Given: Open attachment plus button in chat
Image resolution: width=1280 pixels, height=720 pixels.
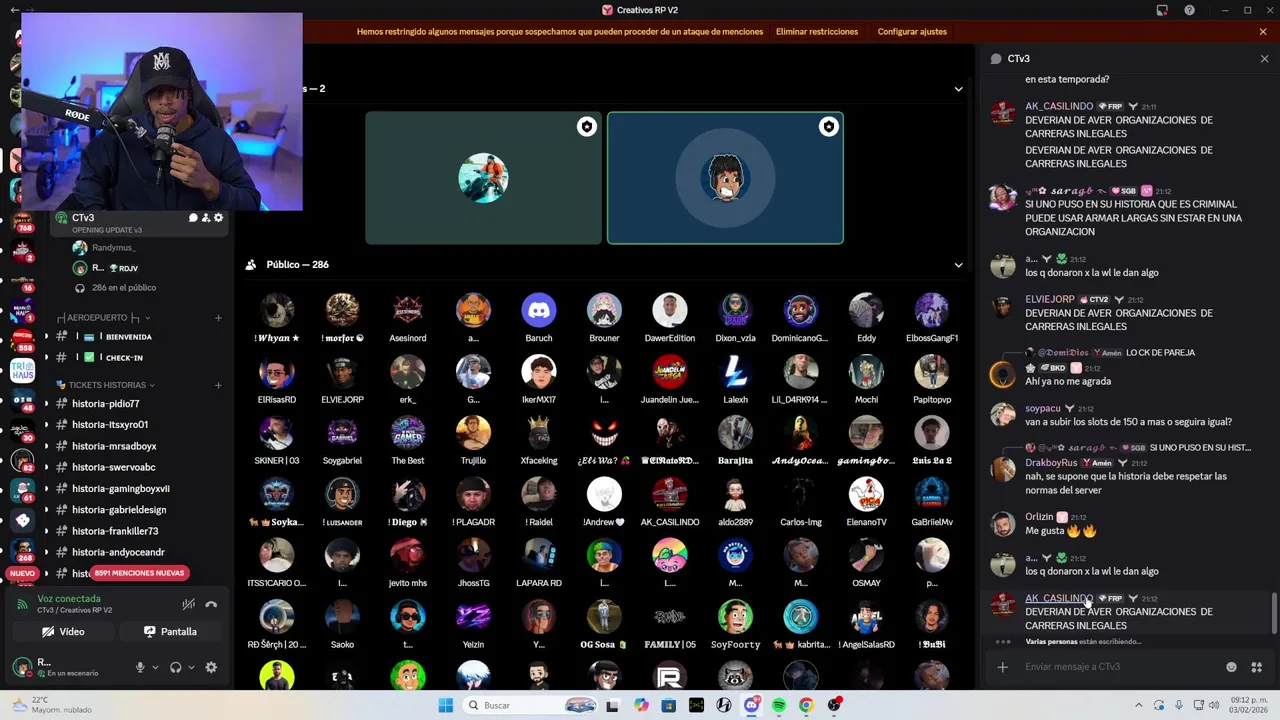Looking at the screenshot, I should (x=1002, y=667).
